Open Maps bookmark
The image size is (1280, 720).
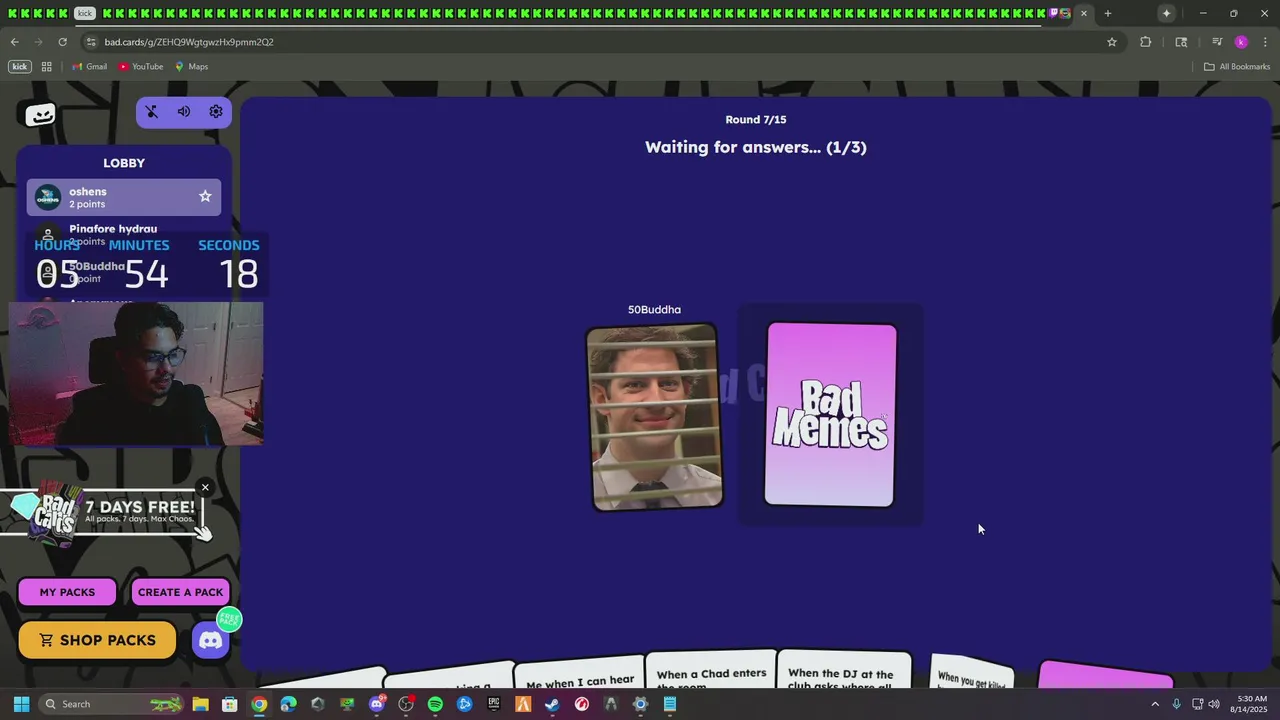(191, 67)
